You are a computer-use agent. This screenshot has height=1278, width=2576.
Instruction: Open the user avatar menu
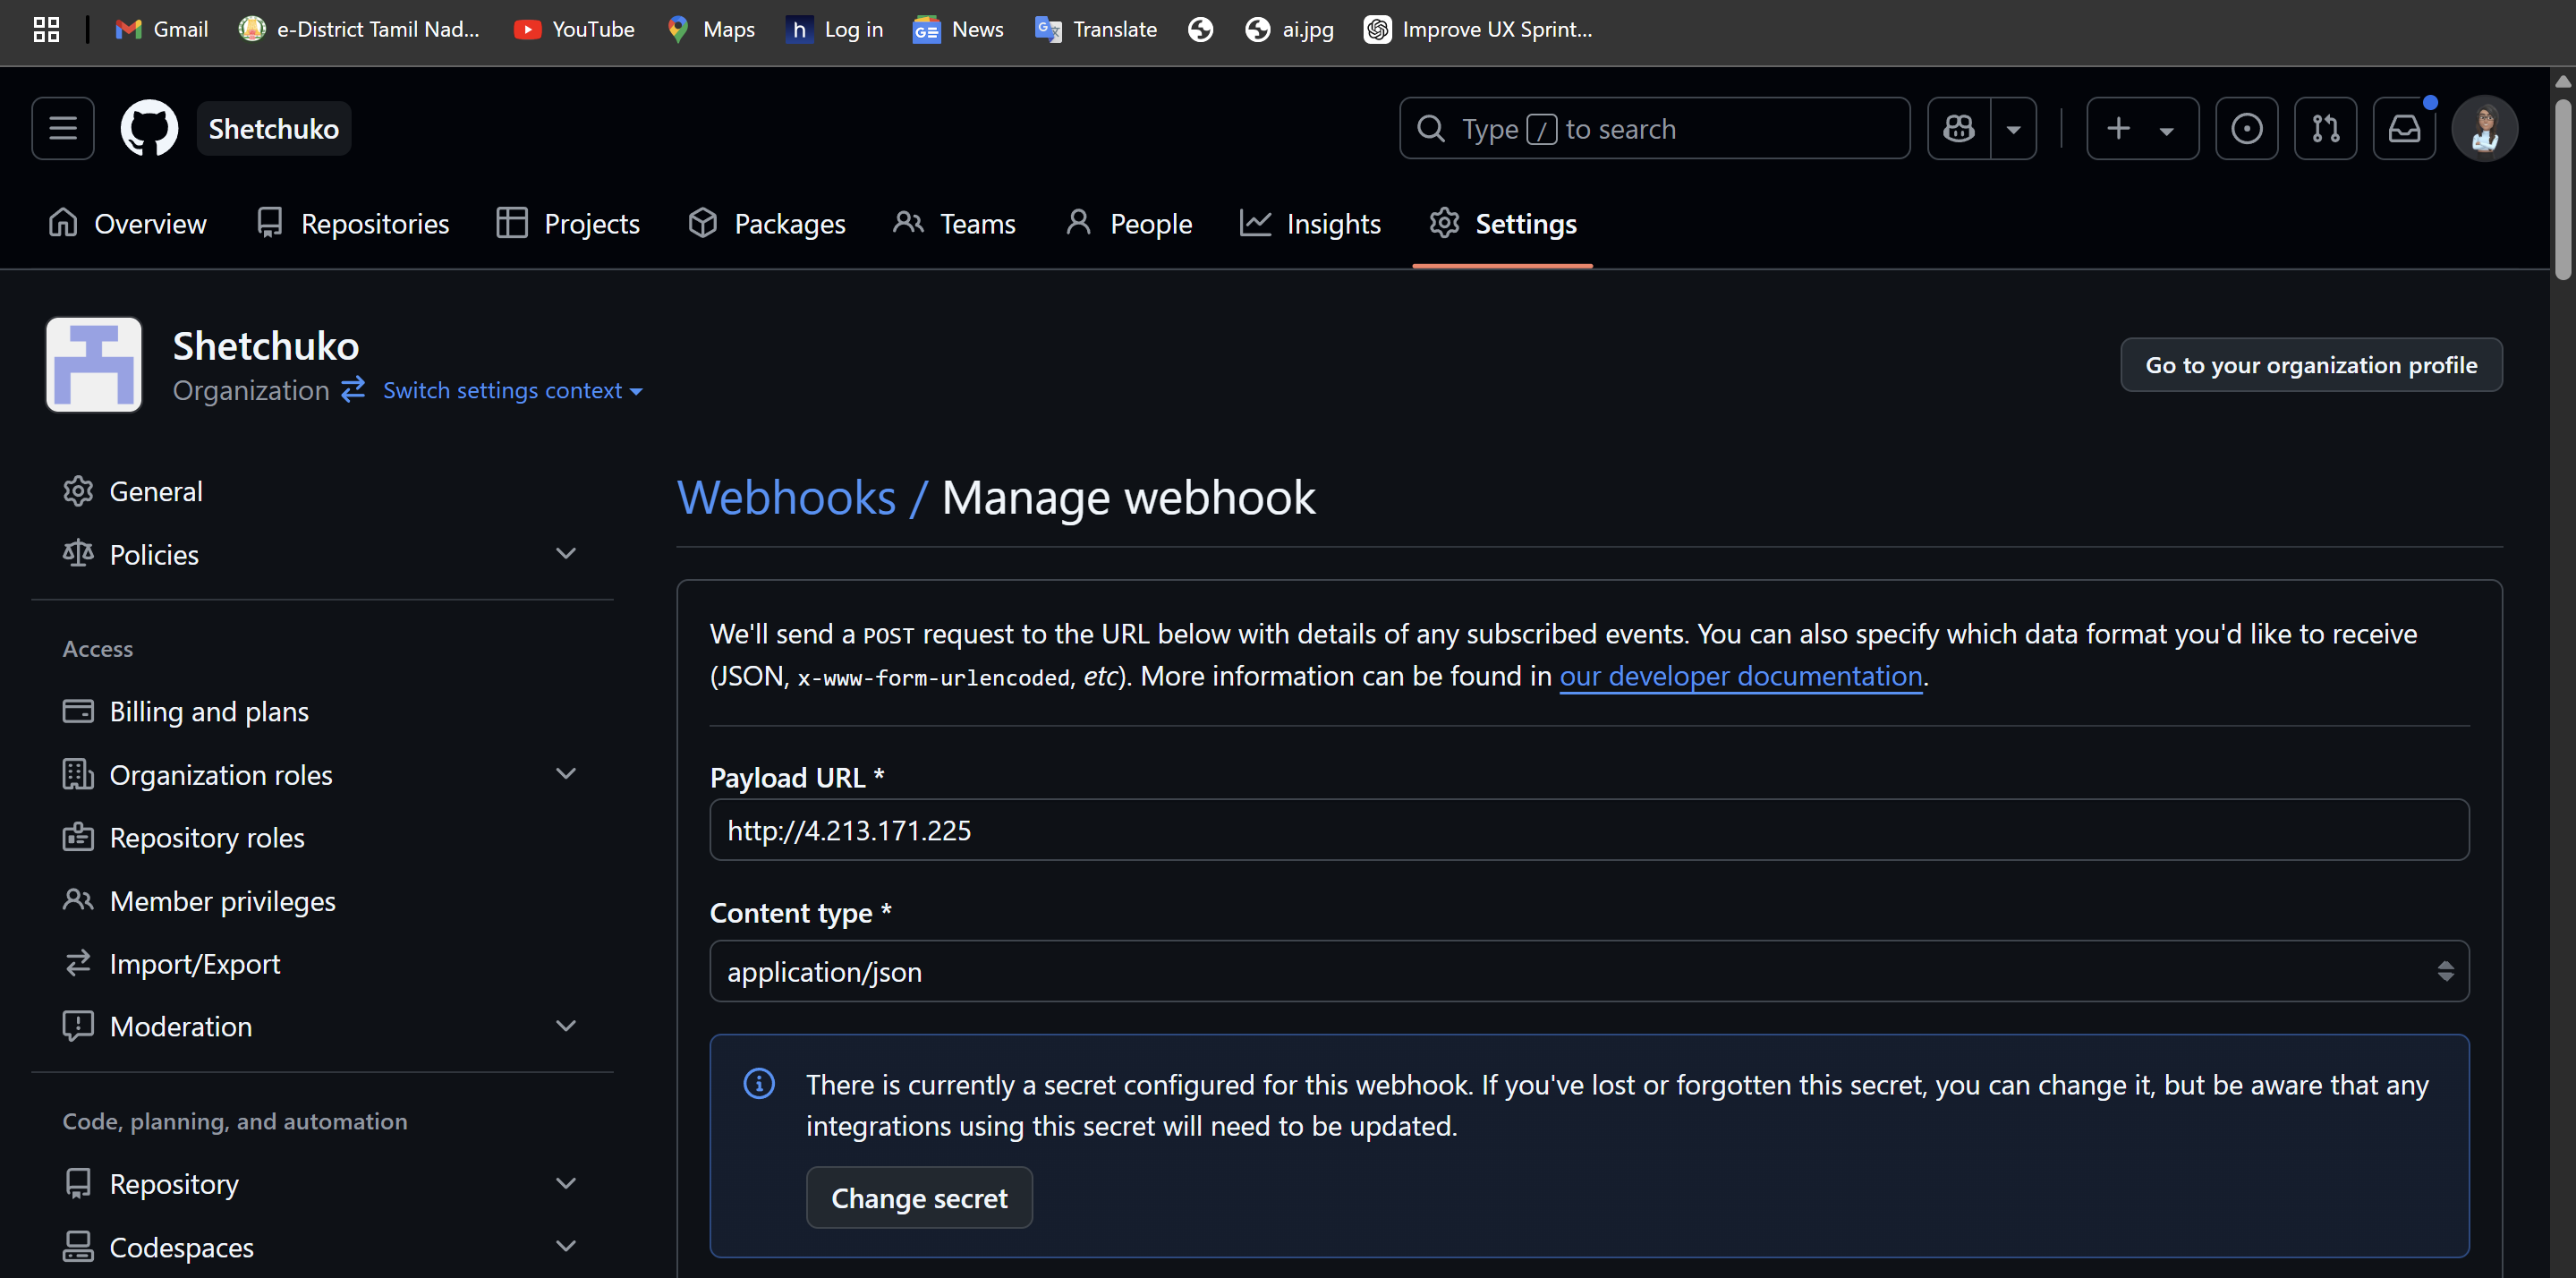(2484, 128)
